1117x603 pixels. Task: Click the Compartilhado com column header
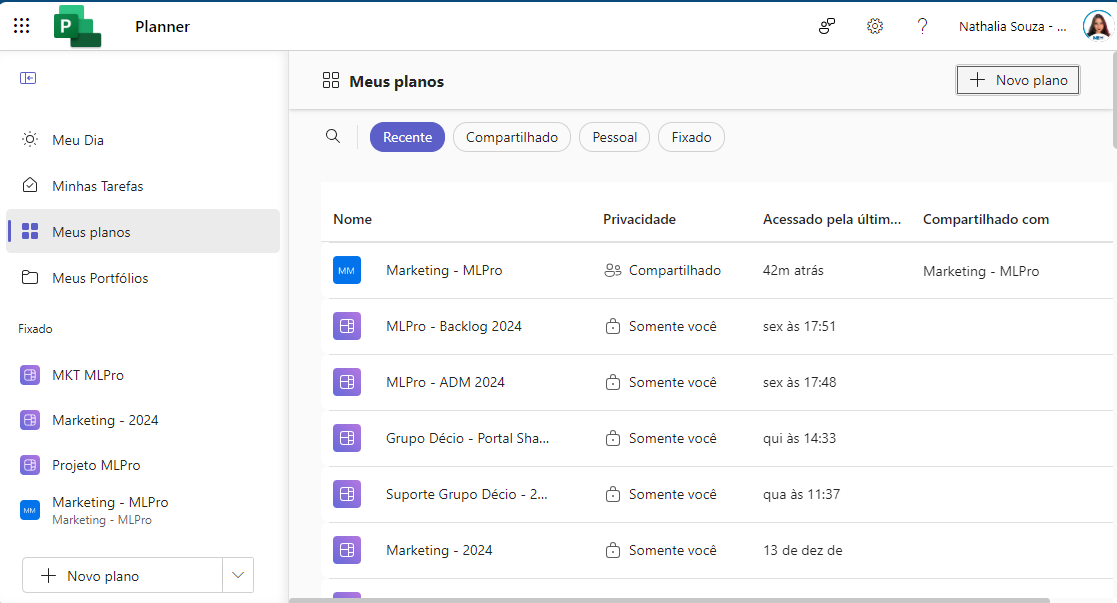point(986,219)
